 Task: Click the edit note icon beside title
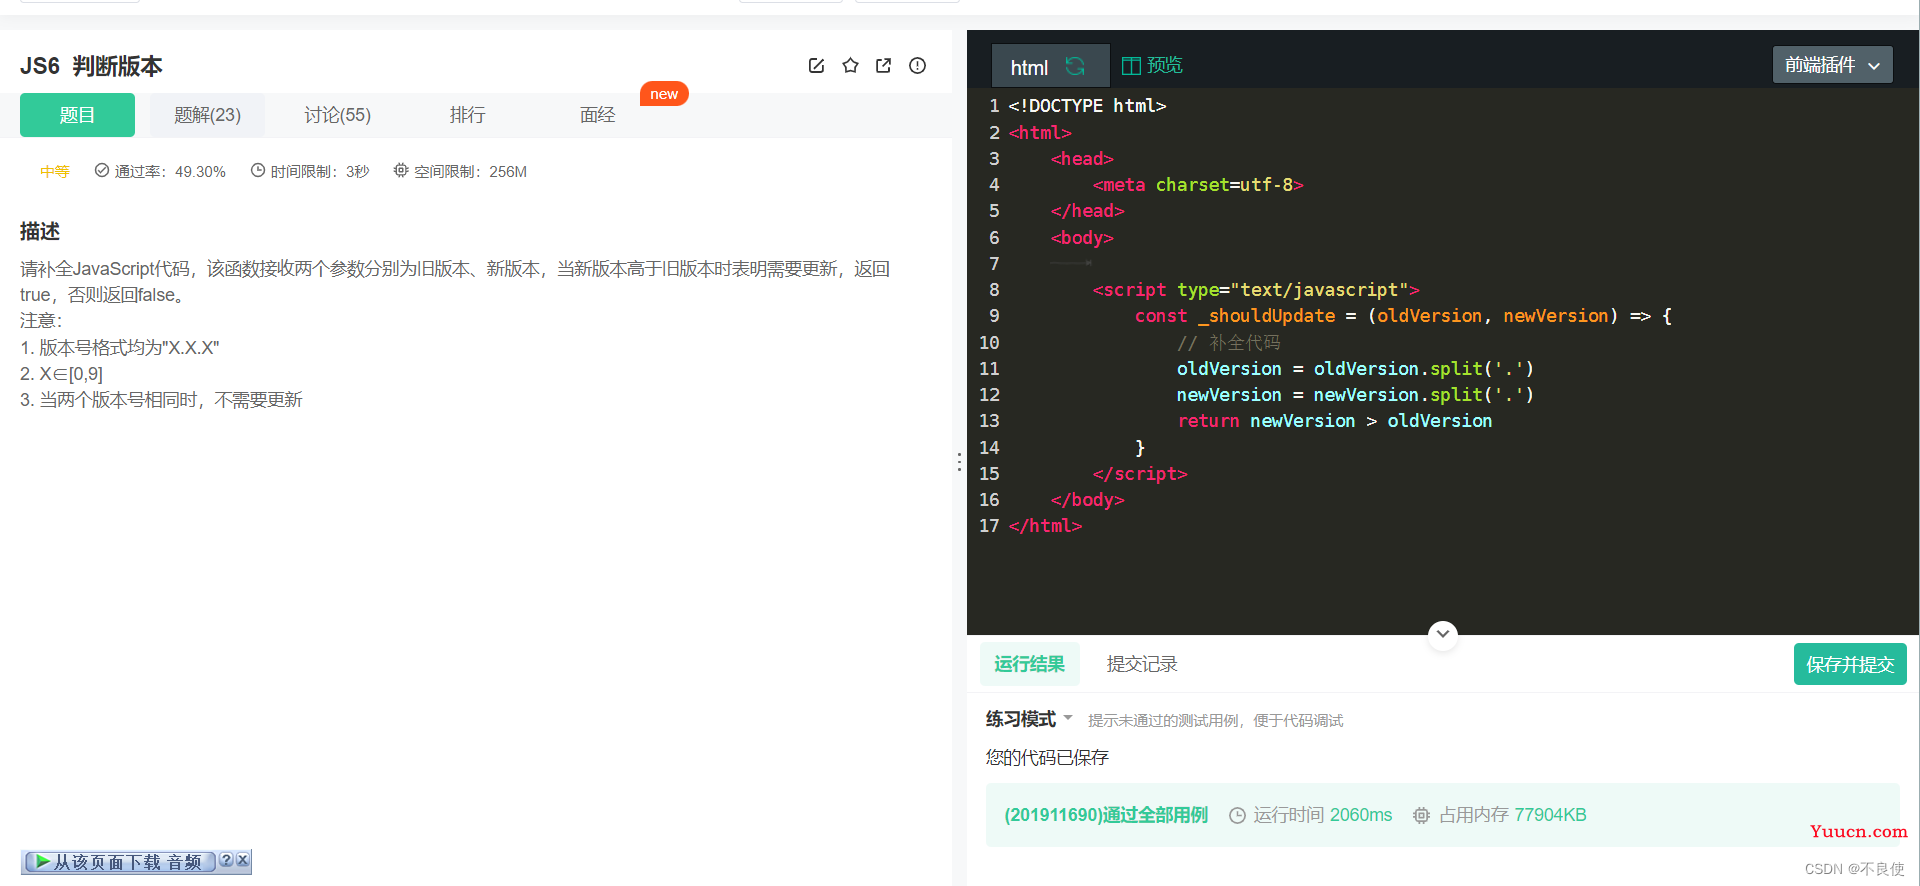click(816, 66)
